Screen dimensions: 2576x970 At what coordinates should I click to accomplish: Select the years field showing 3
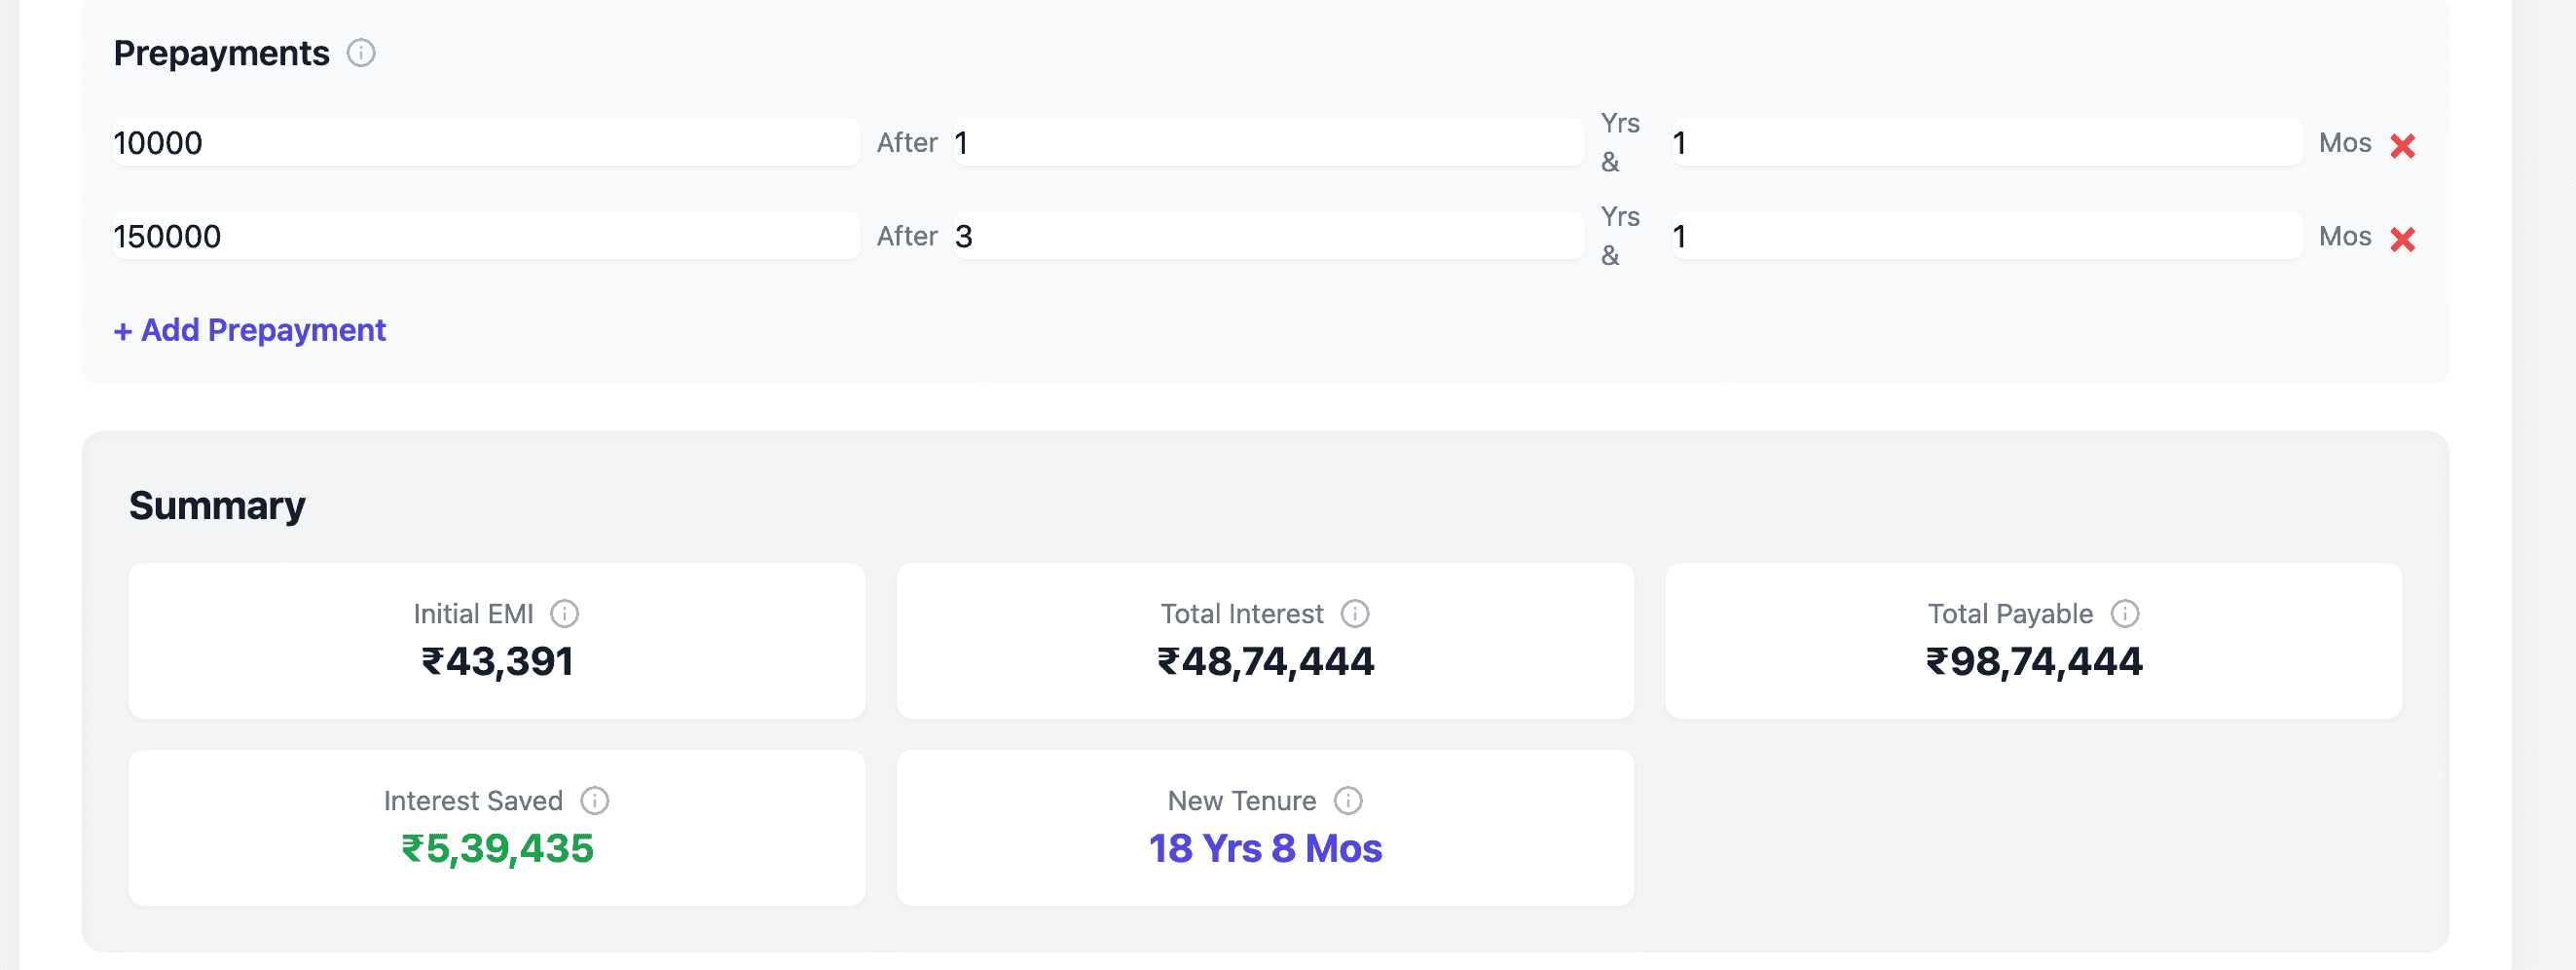point(1268,236)
